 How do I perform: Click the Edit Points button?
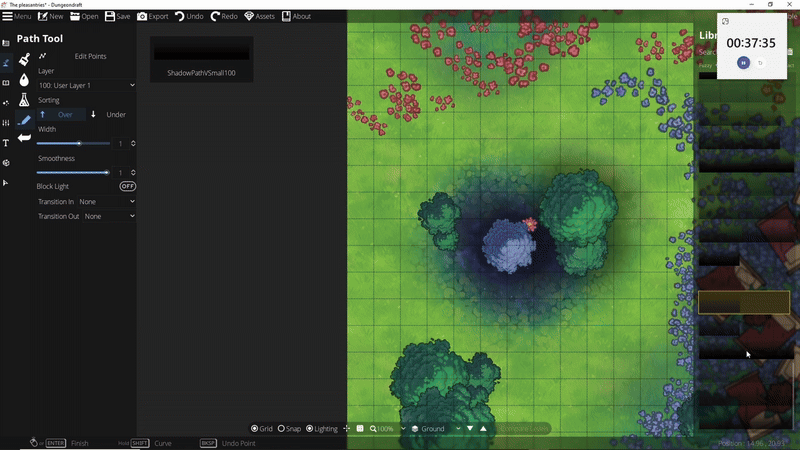(x=90, y=56)
